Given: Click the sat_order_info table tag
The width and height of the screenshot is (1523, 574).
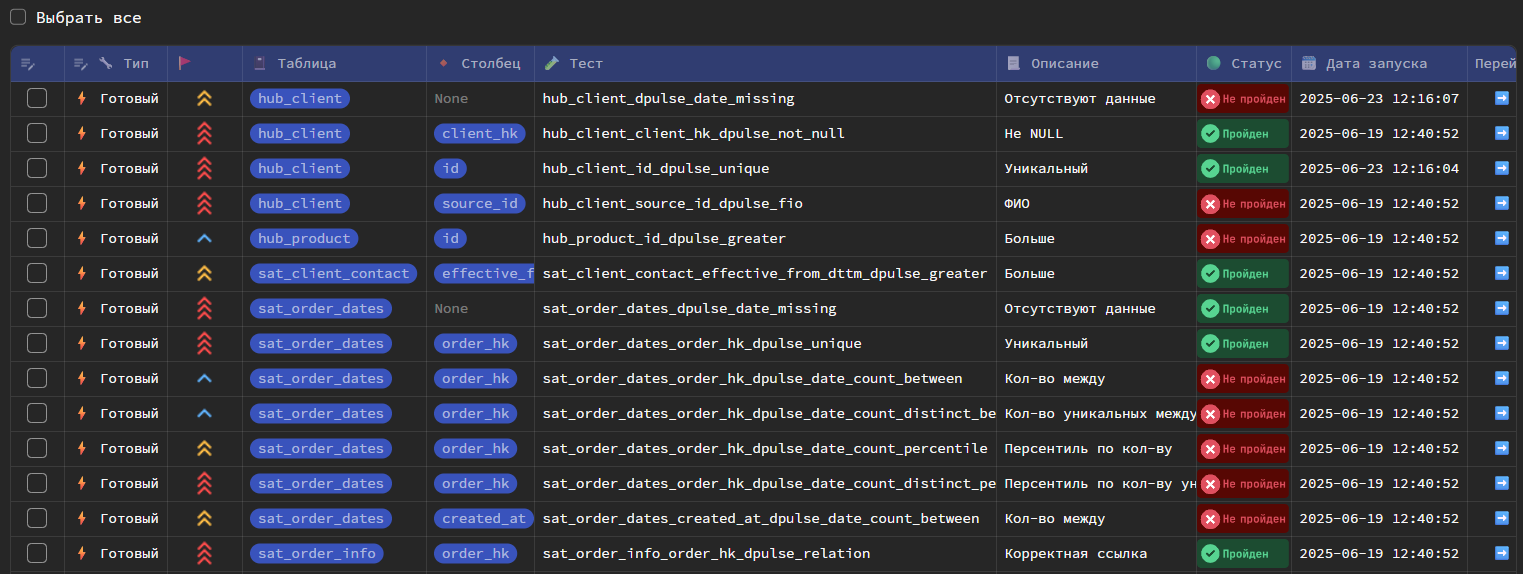Looking at the screenshot, I should 317,553.
